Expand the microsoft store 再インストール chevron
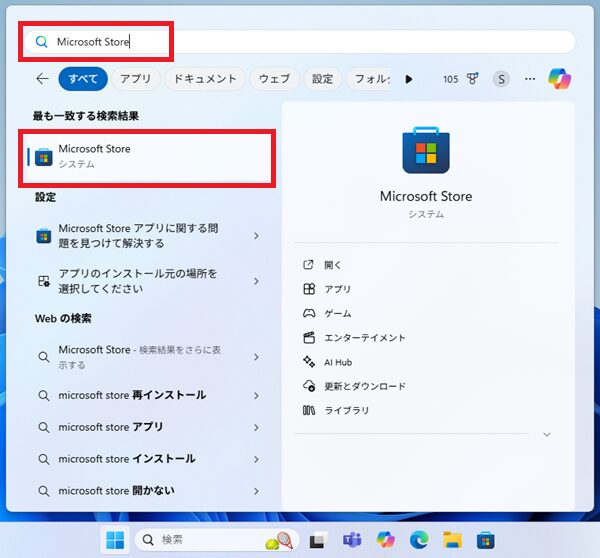The image size is (600, 558). coord(256,396)
